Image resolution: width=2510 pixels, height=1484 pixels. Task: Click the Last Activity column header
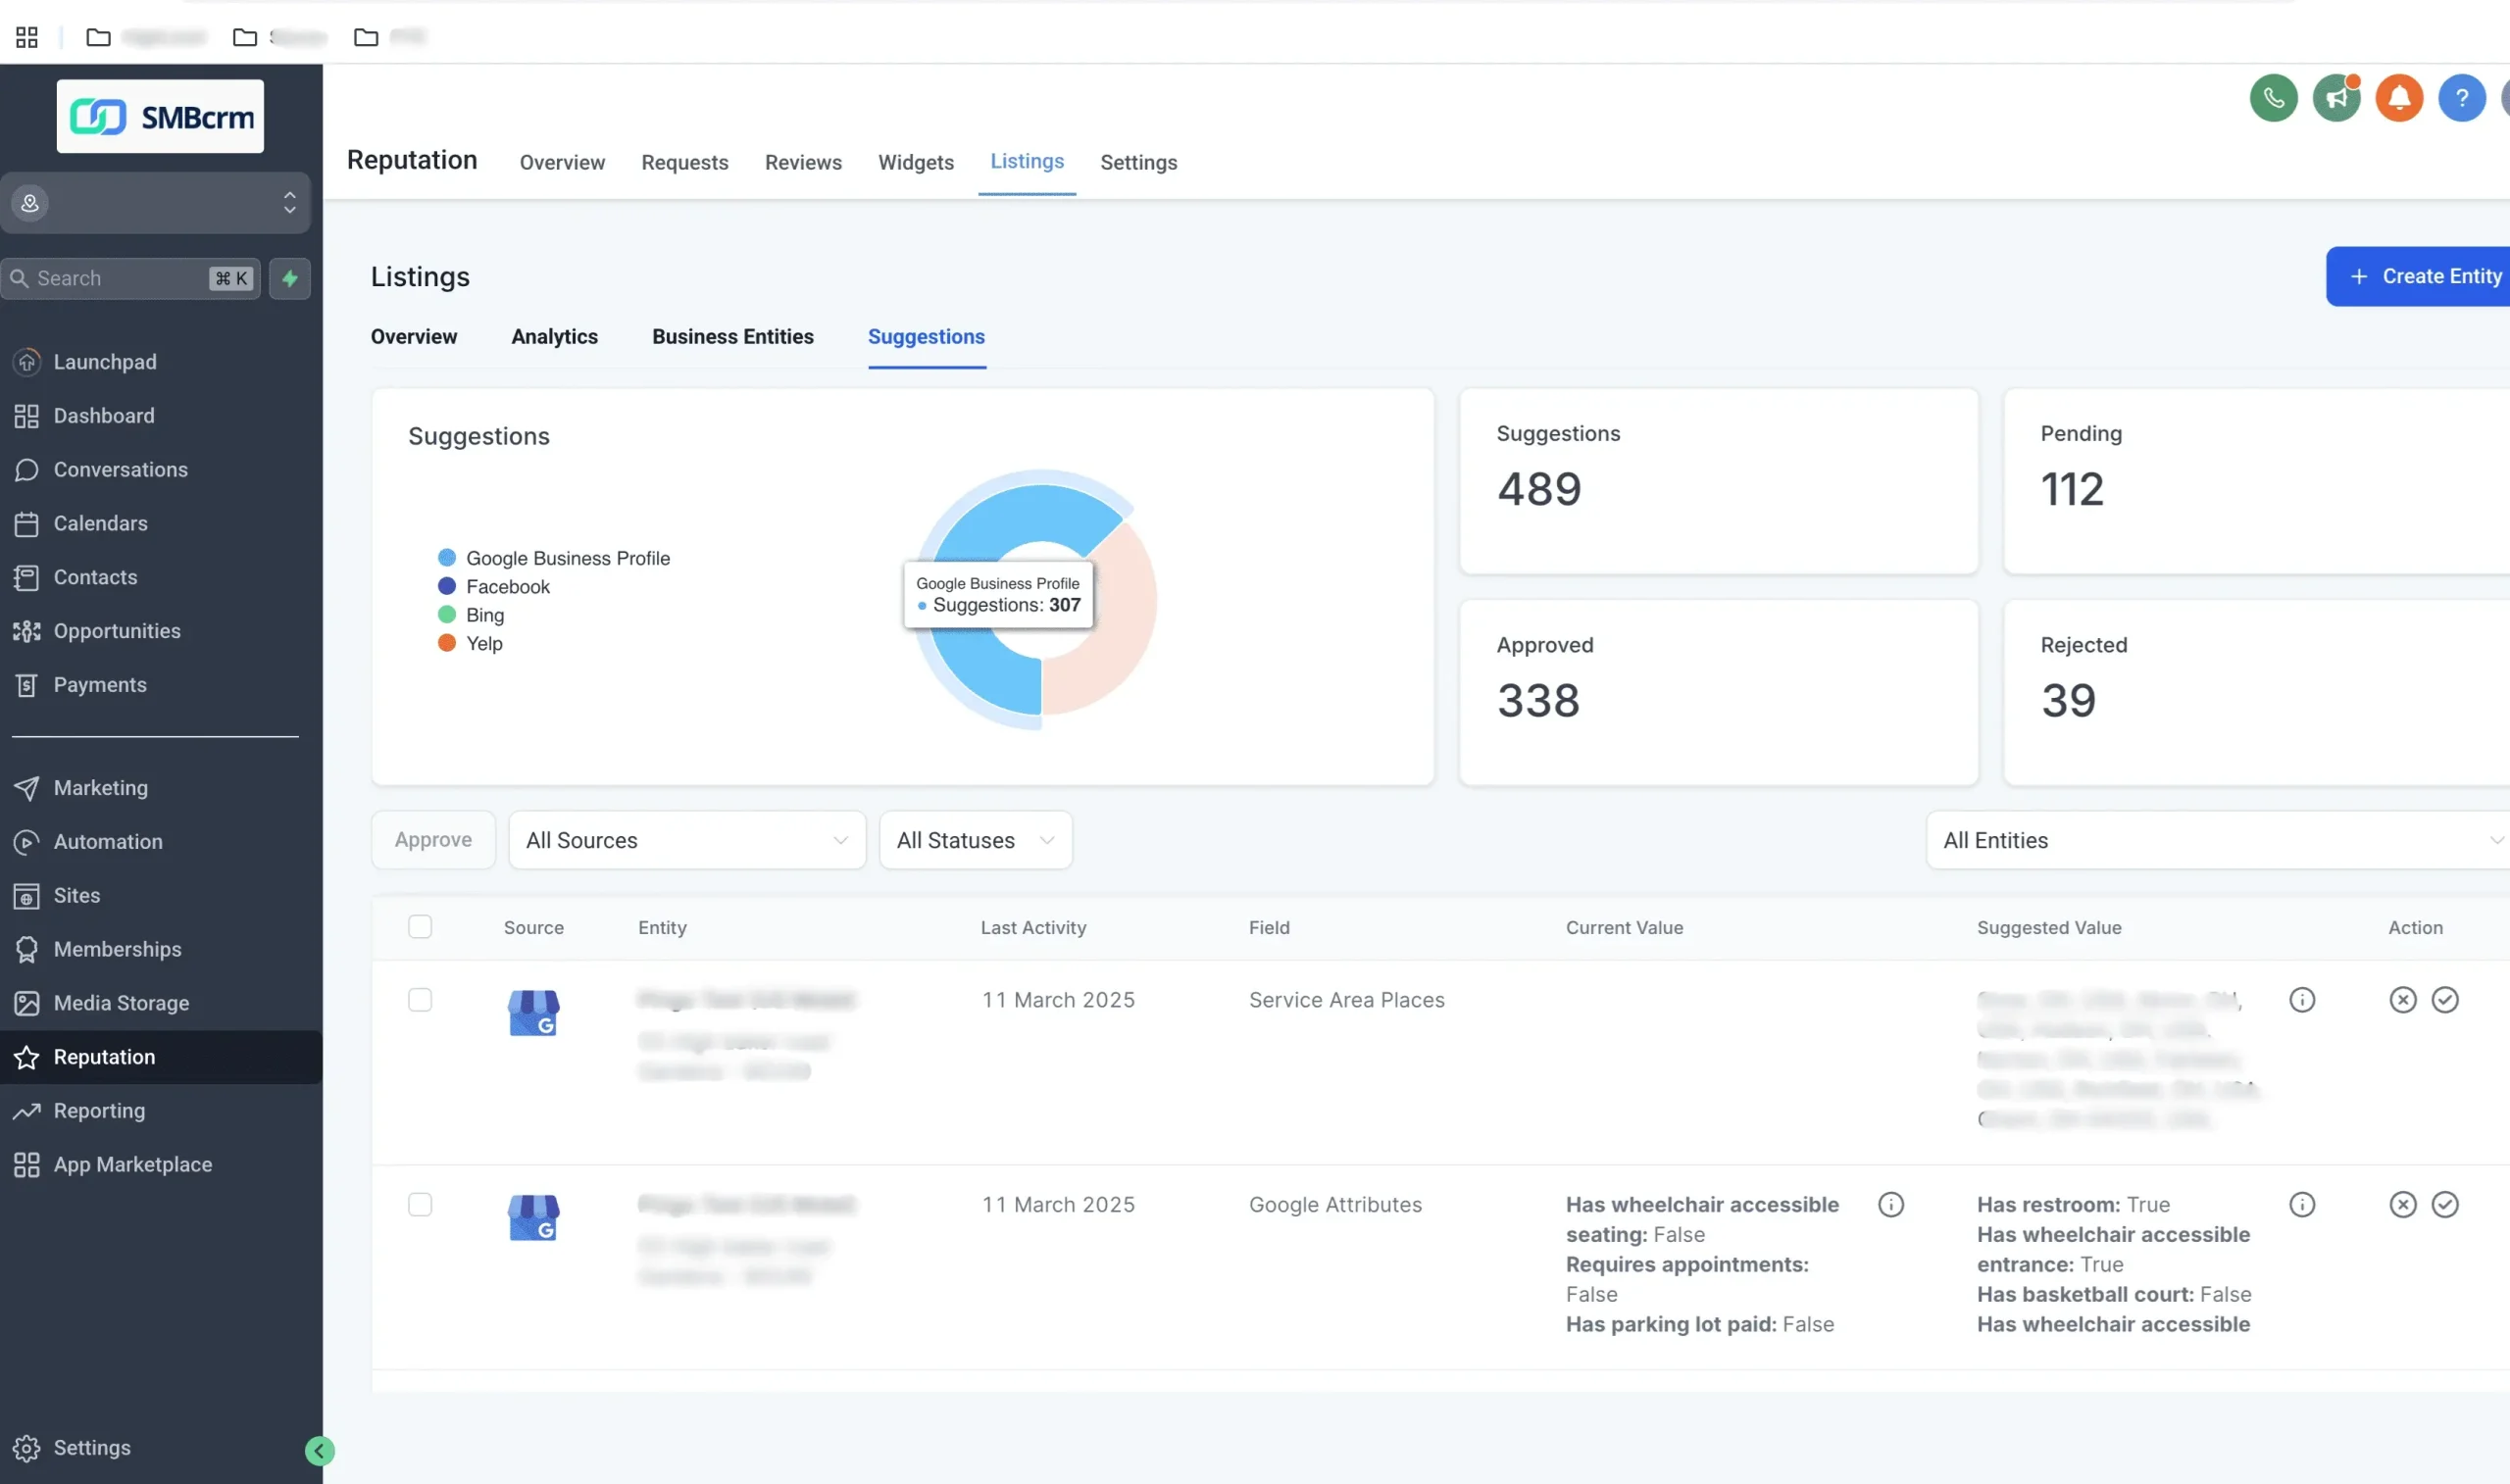1033,927
